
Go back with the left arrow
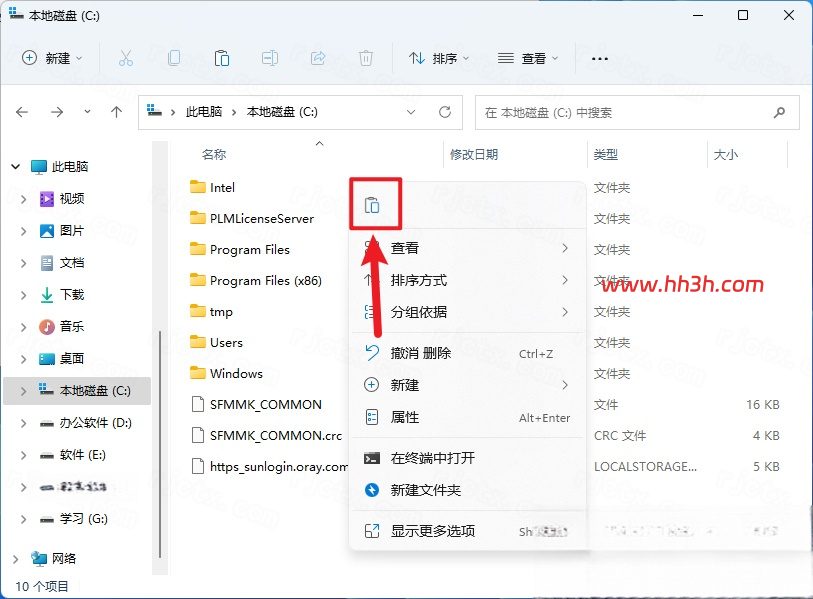tap(22, 112)
